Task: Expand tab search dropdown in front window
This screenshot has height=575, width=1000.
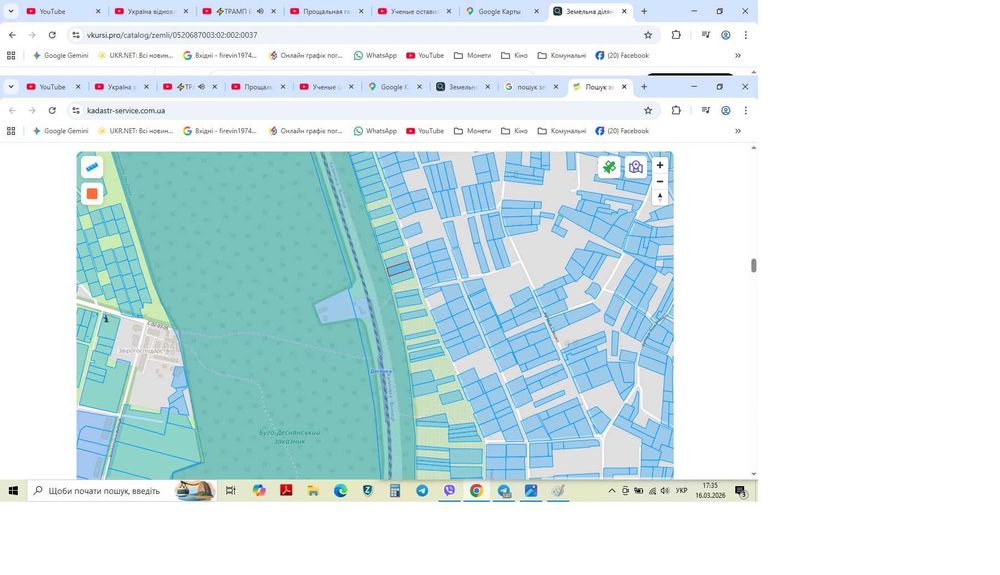Action: (x=11, y=87)
